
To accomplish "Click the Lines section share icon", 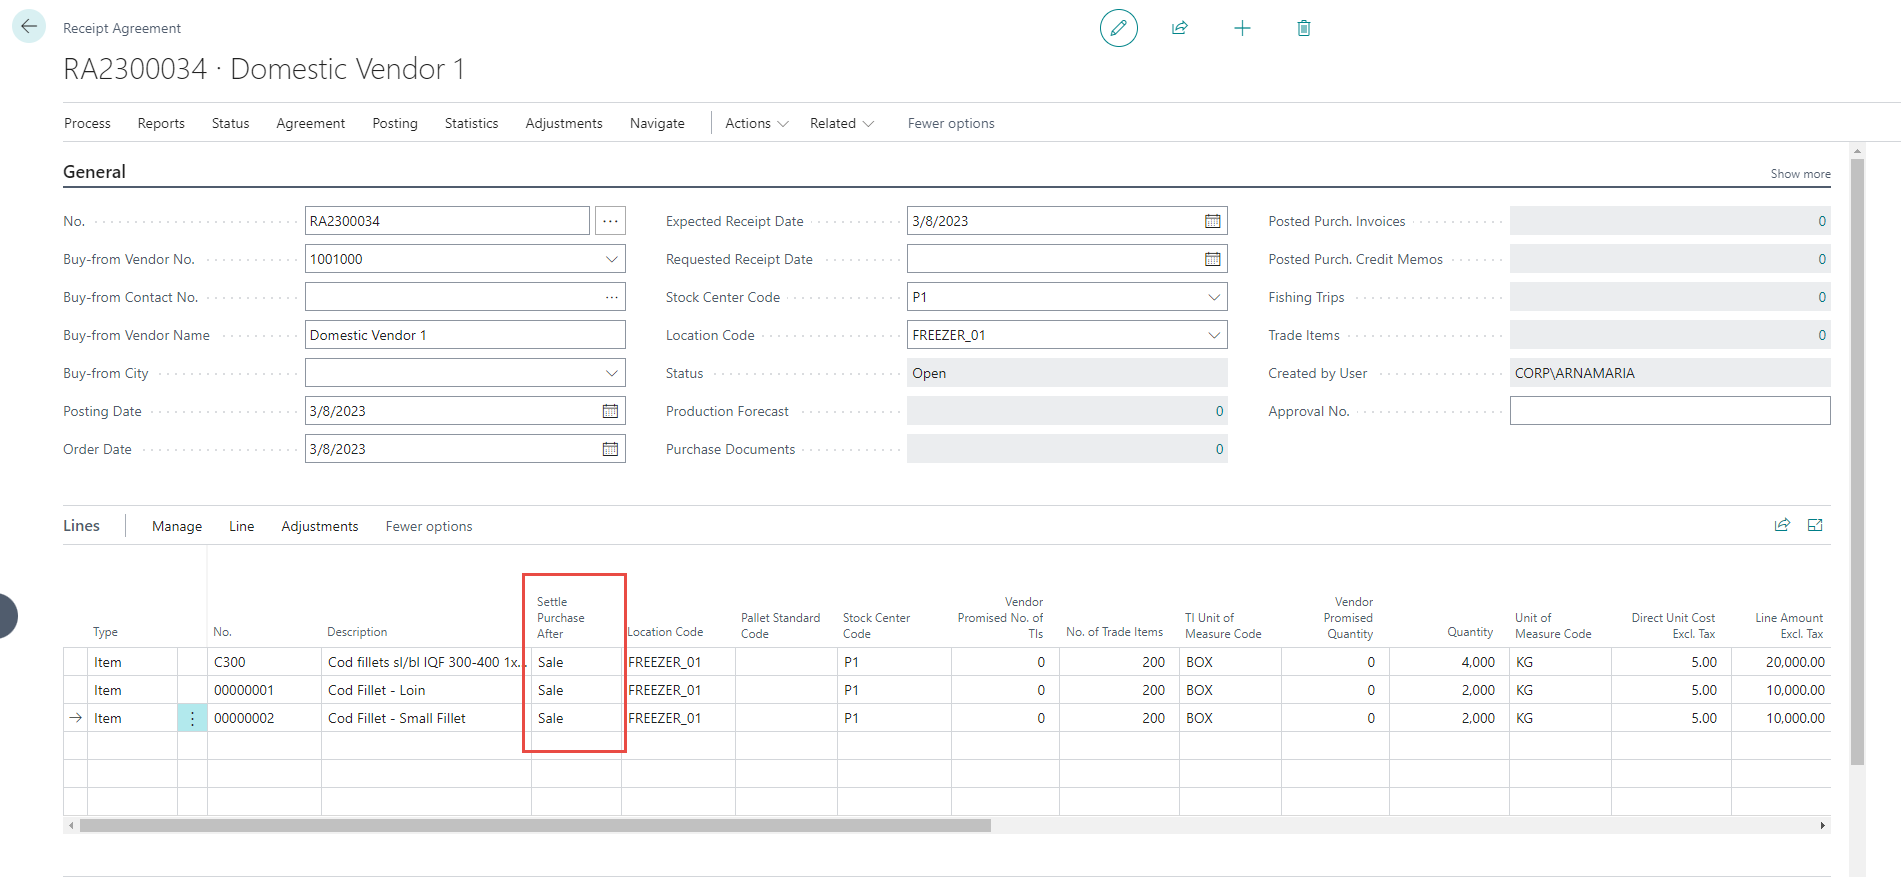I will (x=1782, y=525).
